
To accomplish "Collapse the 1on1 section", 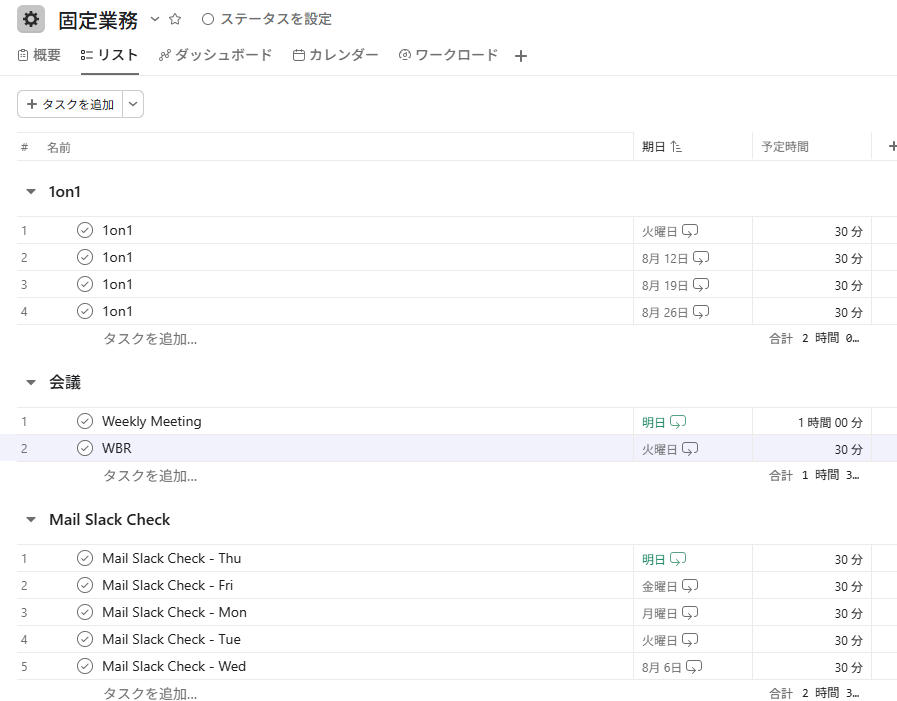I will [31, 192].
